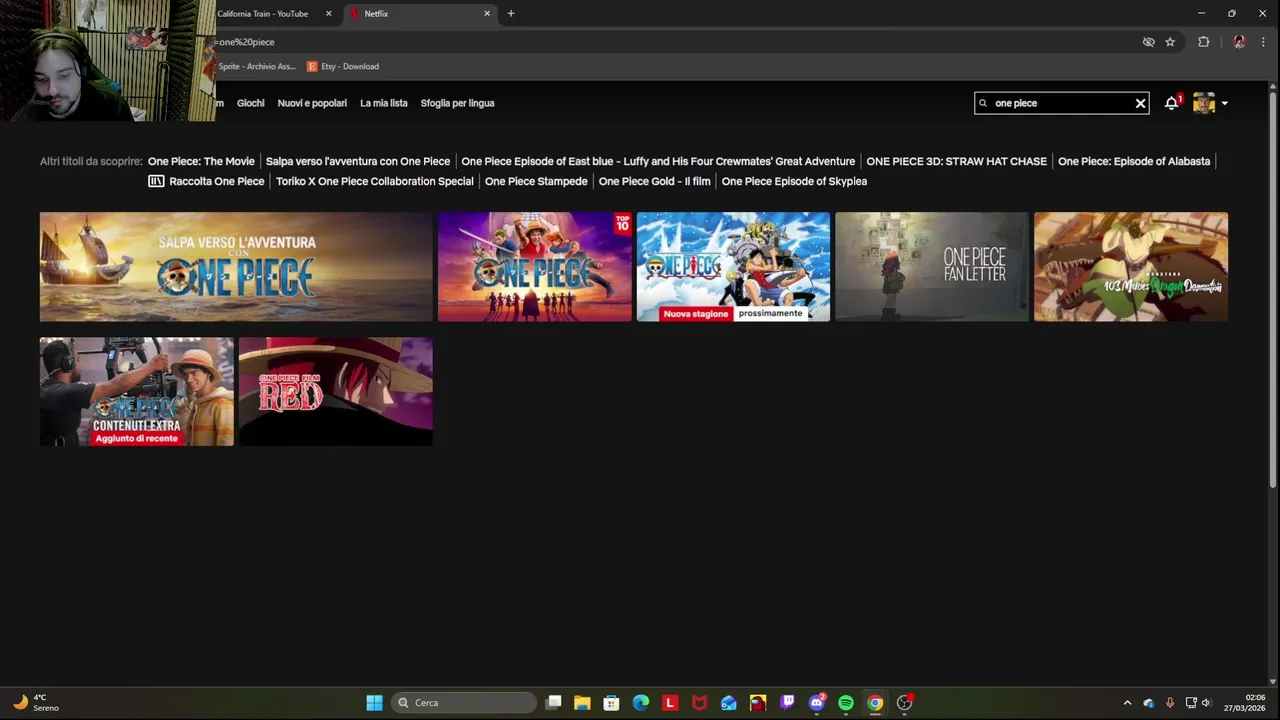Open Chrome three-dot menu
This screenshot has width=1280, height=720.
pos(1263,42)
